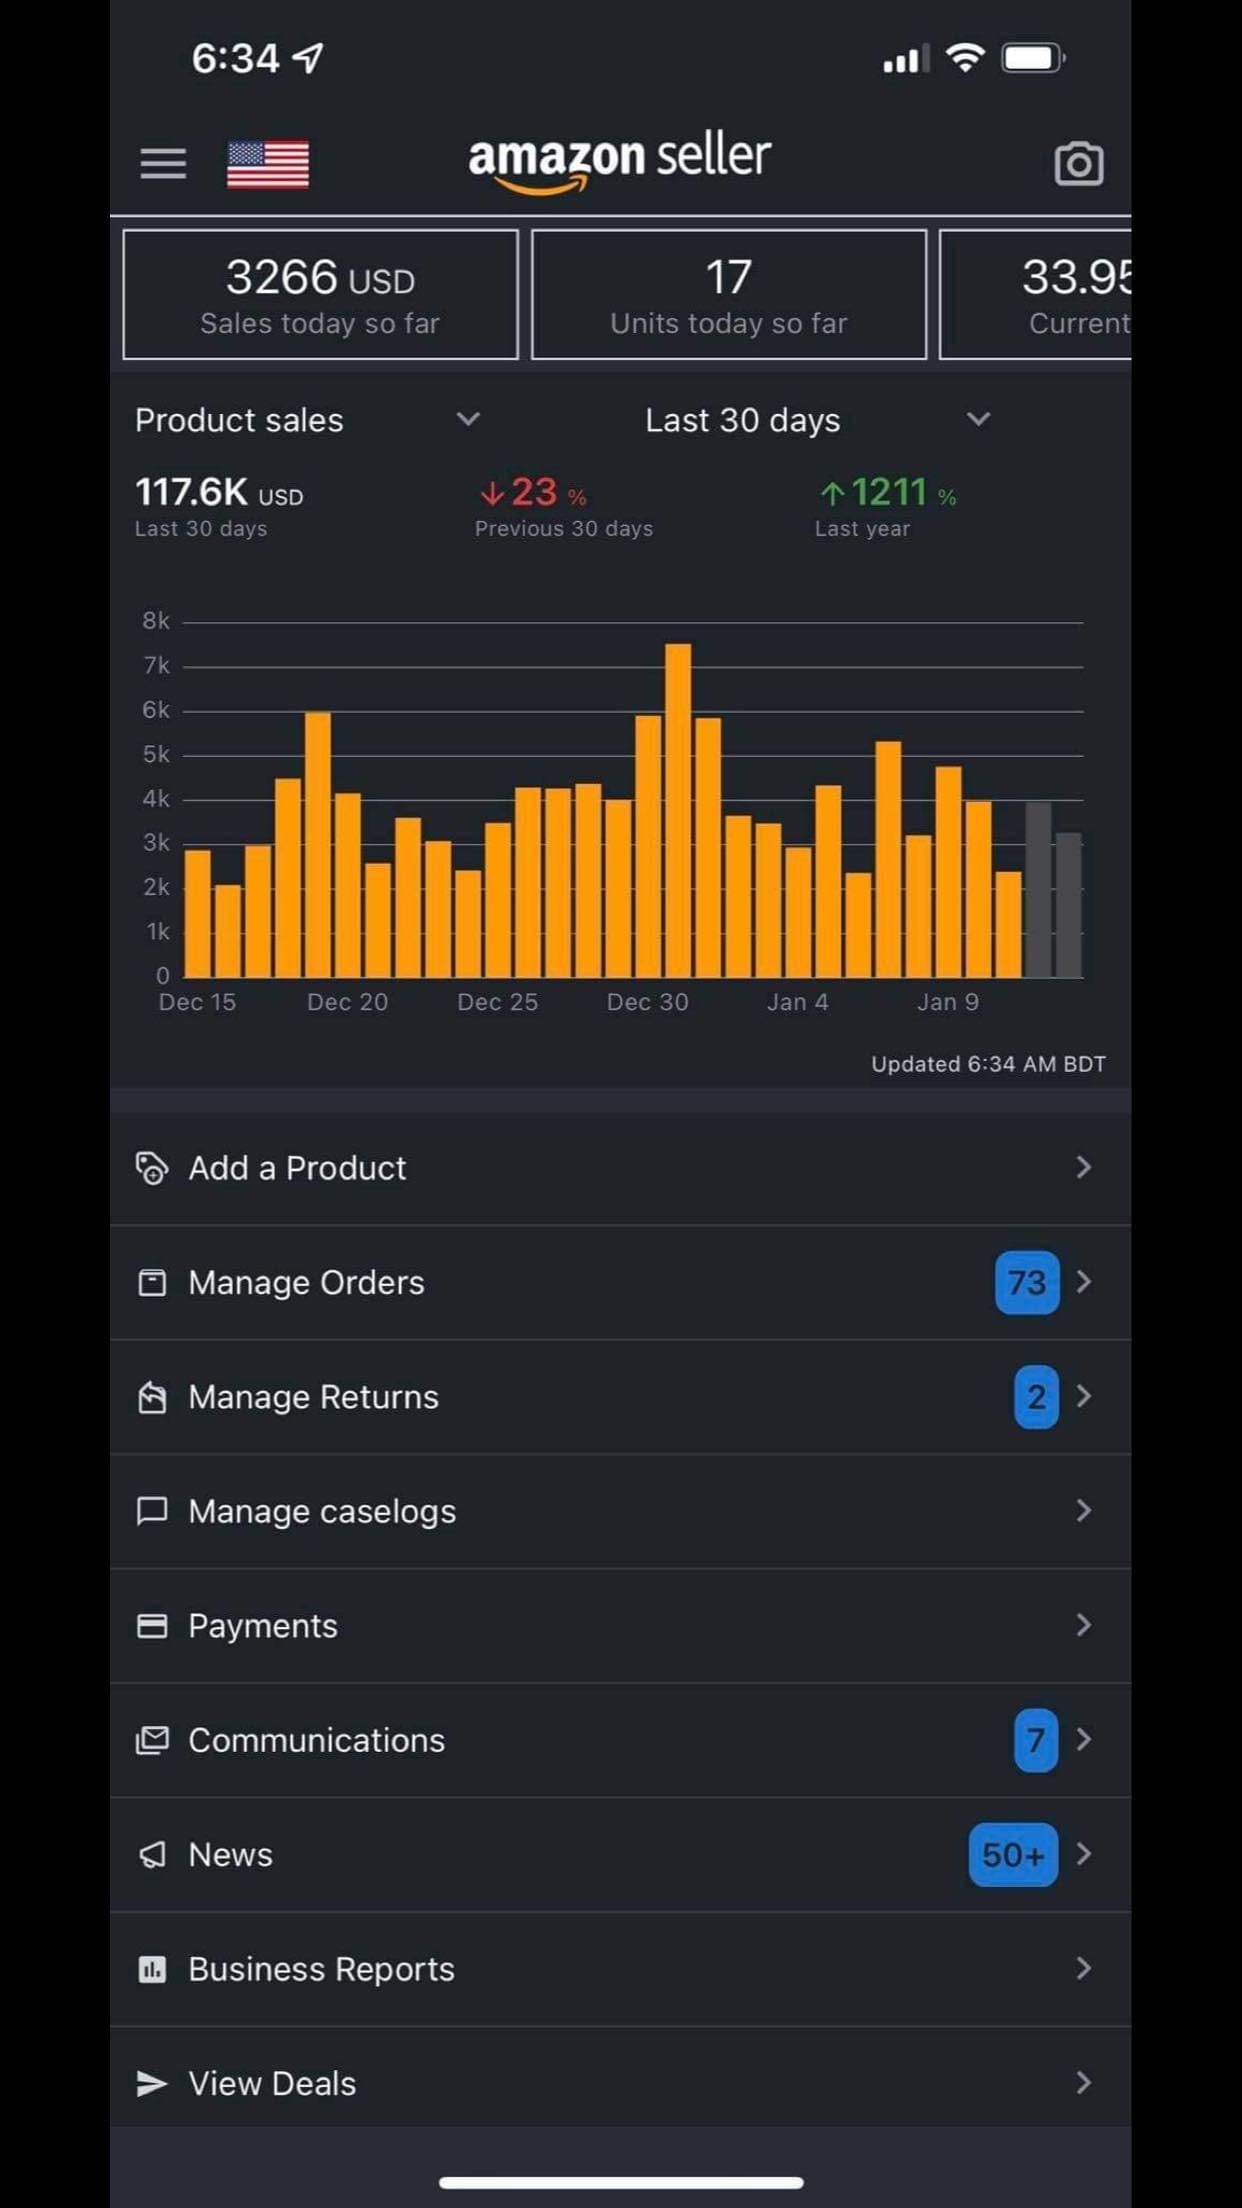
Task: Tap the Units today so far card
Action: (x=728, y=295)
